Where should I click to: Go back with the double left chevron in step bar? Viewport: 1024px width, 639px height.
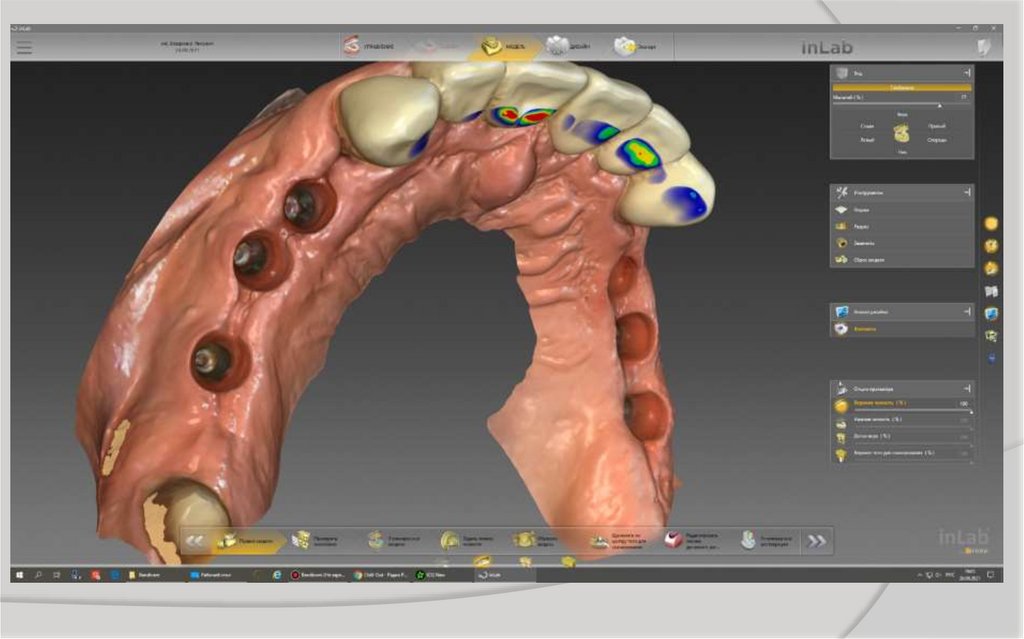pyautogui.click(x=194, y=541)
